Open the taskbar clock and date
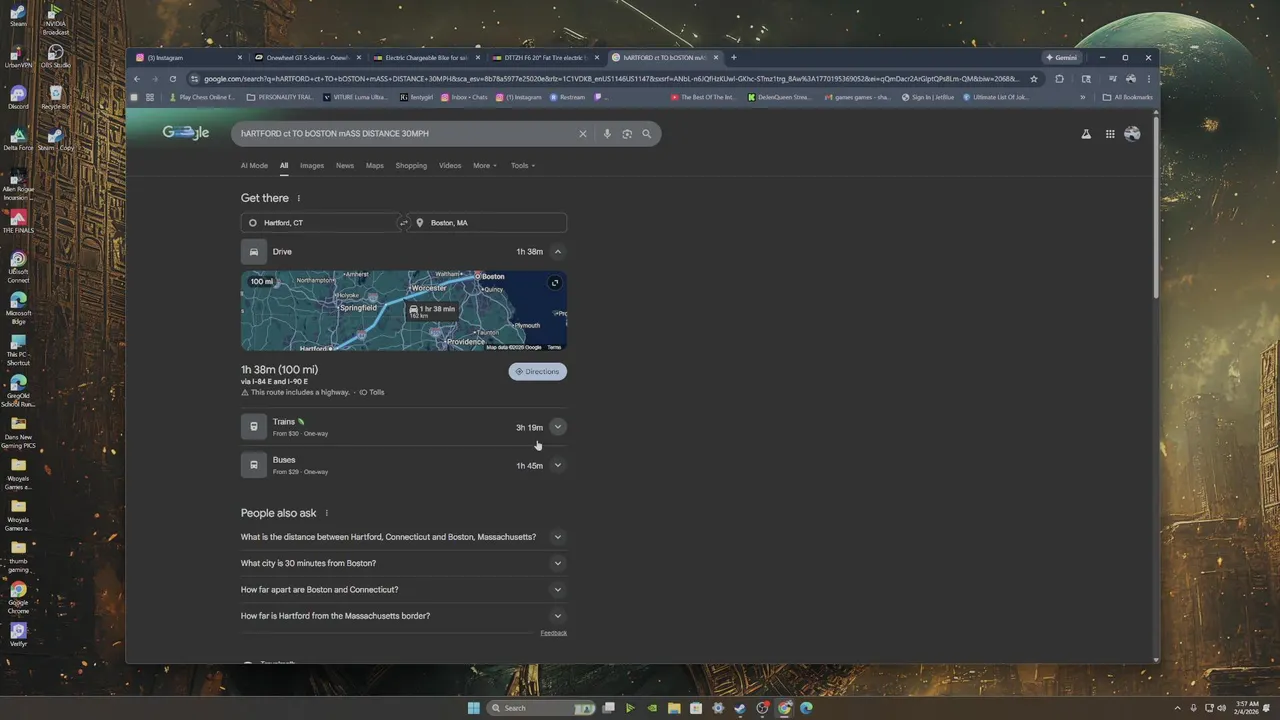 [1246, 708]
